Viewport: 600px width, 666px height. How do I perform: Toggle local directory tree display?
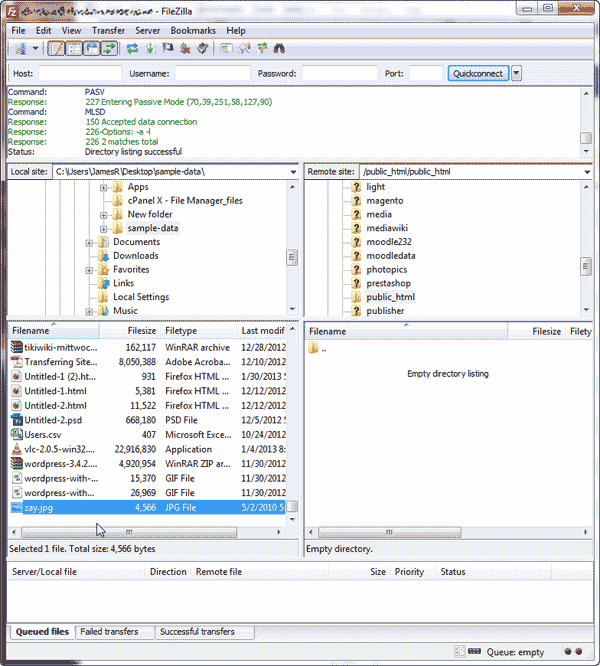point(74,48)
